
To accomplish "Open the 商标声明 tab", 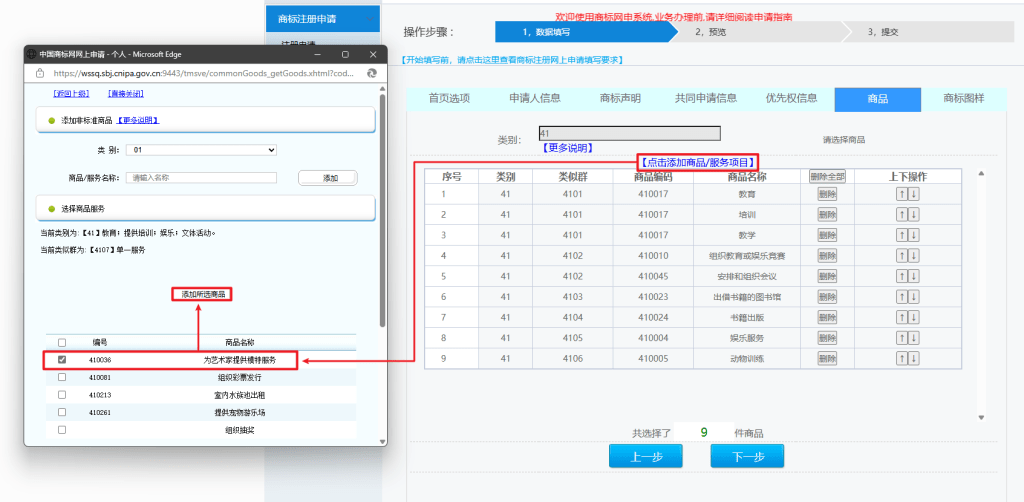I will click(x=620, y=99).
